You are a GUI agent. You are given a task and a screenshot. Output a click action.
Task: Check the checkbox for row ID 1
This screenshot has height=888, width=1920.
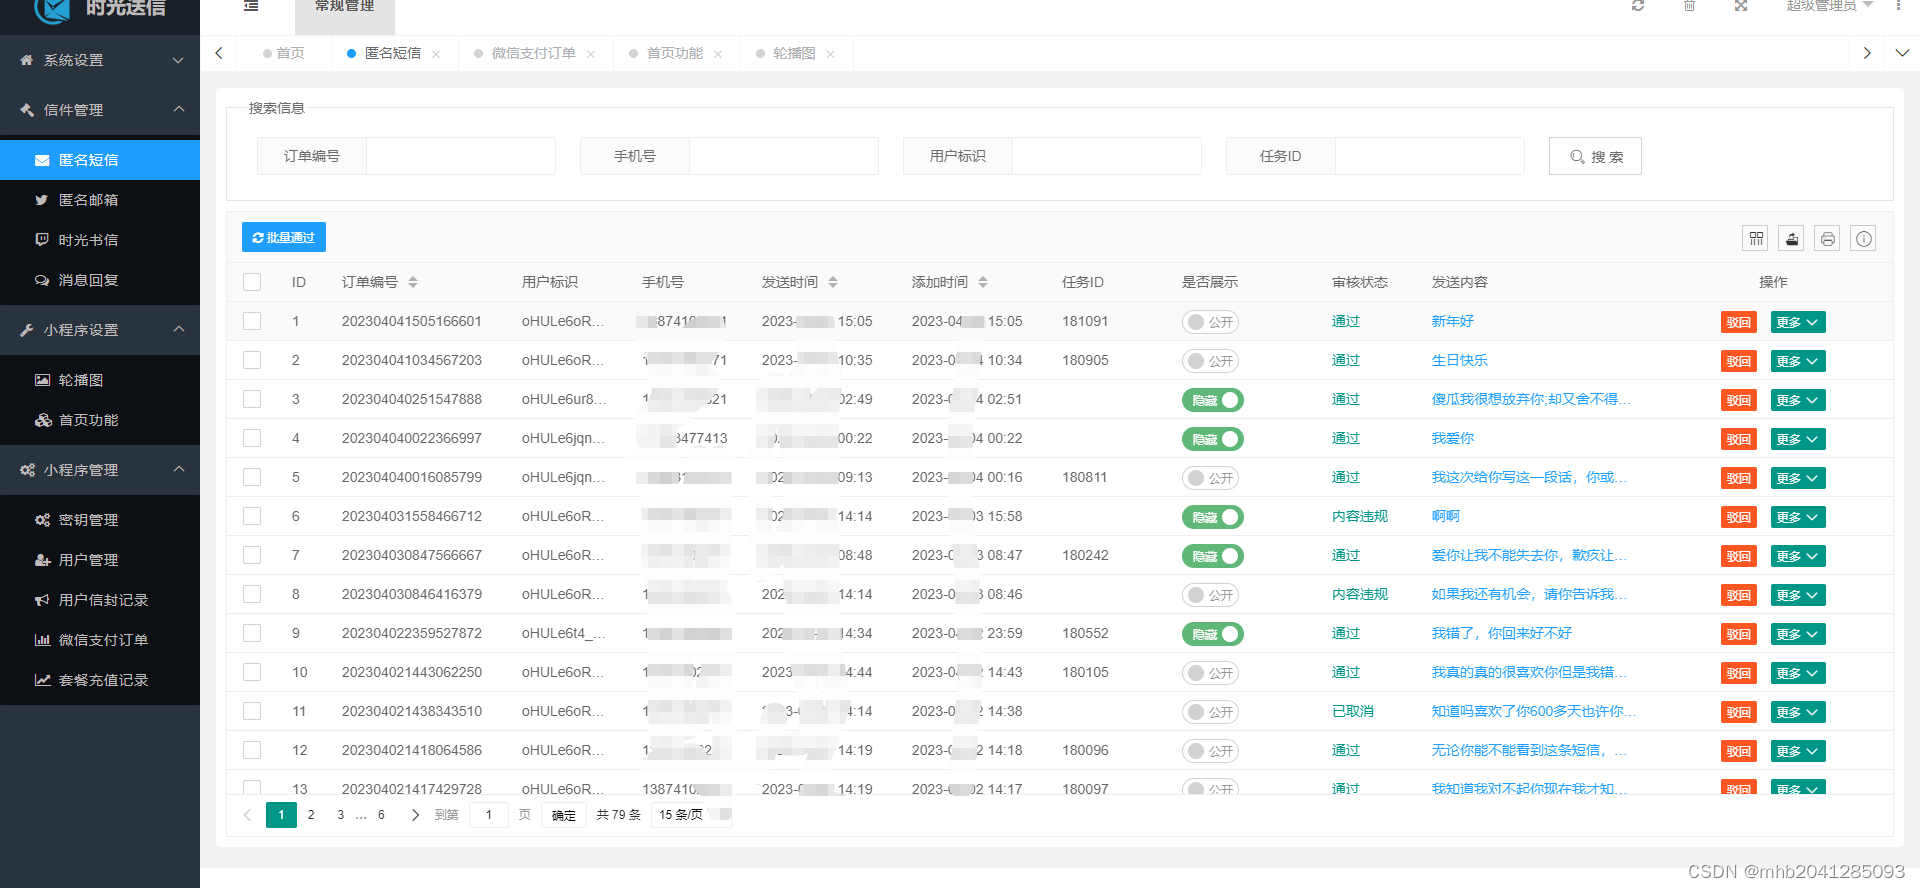pyautogui.click(x=252, y=321)
